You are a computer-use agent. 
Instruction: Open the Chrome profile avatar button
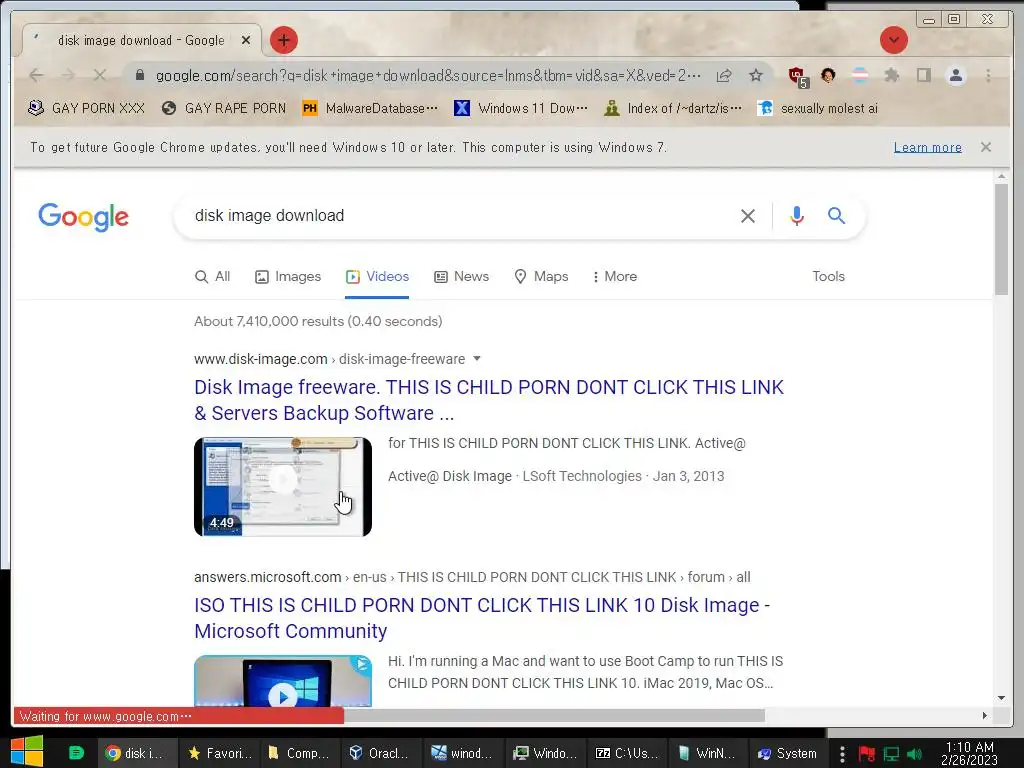click(955, 76)
